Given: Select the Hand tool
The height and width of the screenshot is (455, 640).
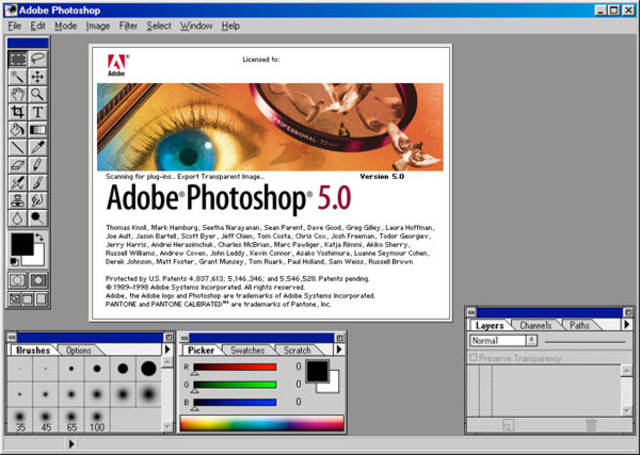Looking at the screenshot, I should [x=18, y=94].
